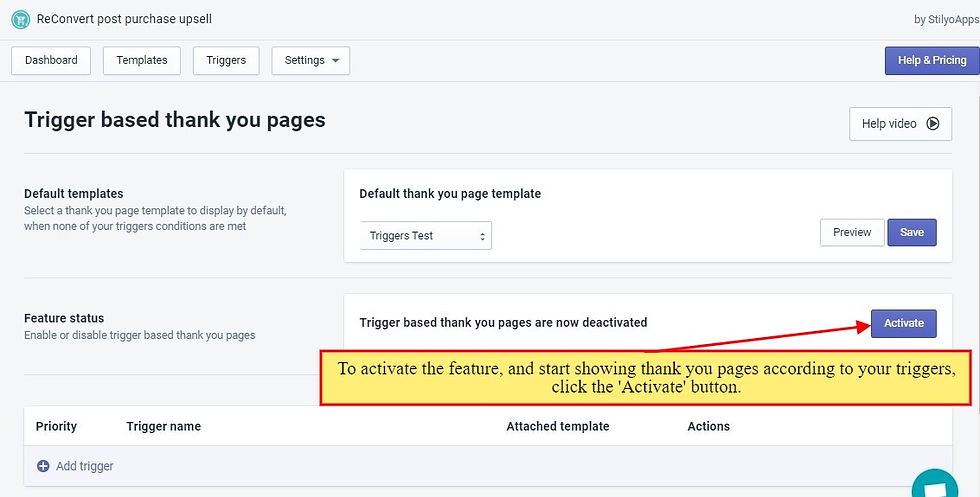Click the ReConvert shopping cart logo icon
The height and width of the screenshot is (497, 980).
tap(21, 19)
